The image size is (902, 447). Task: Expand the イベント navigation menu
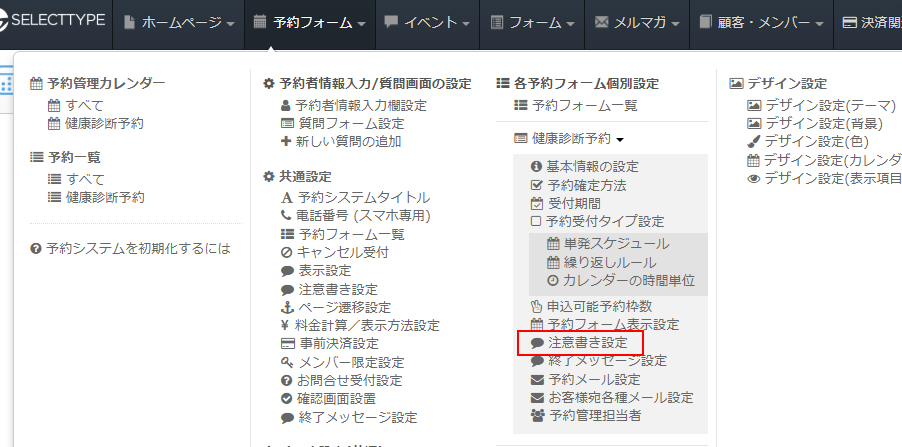[x=427, y=22]
